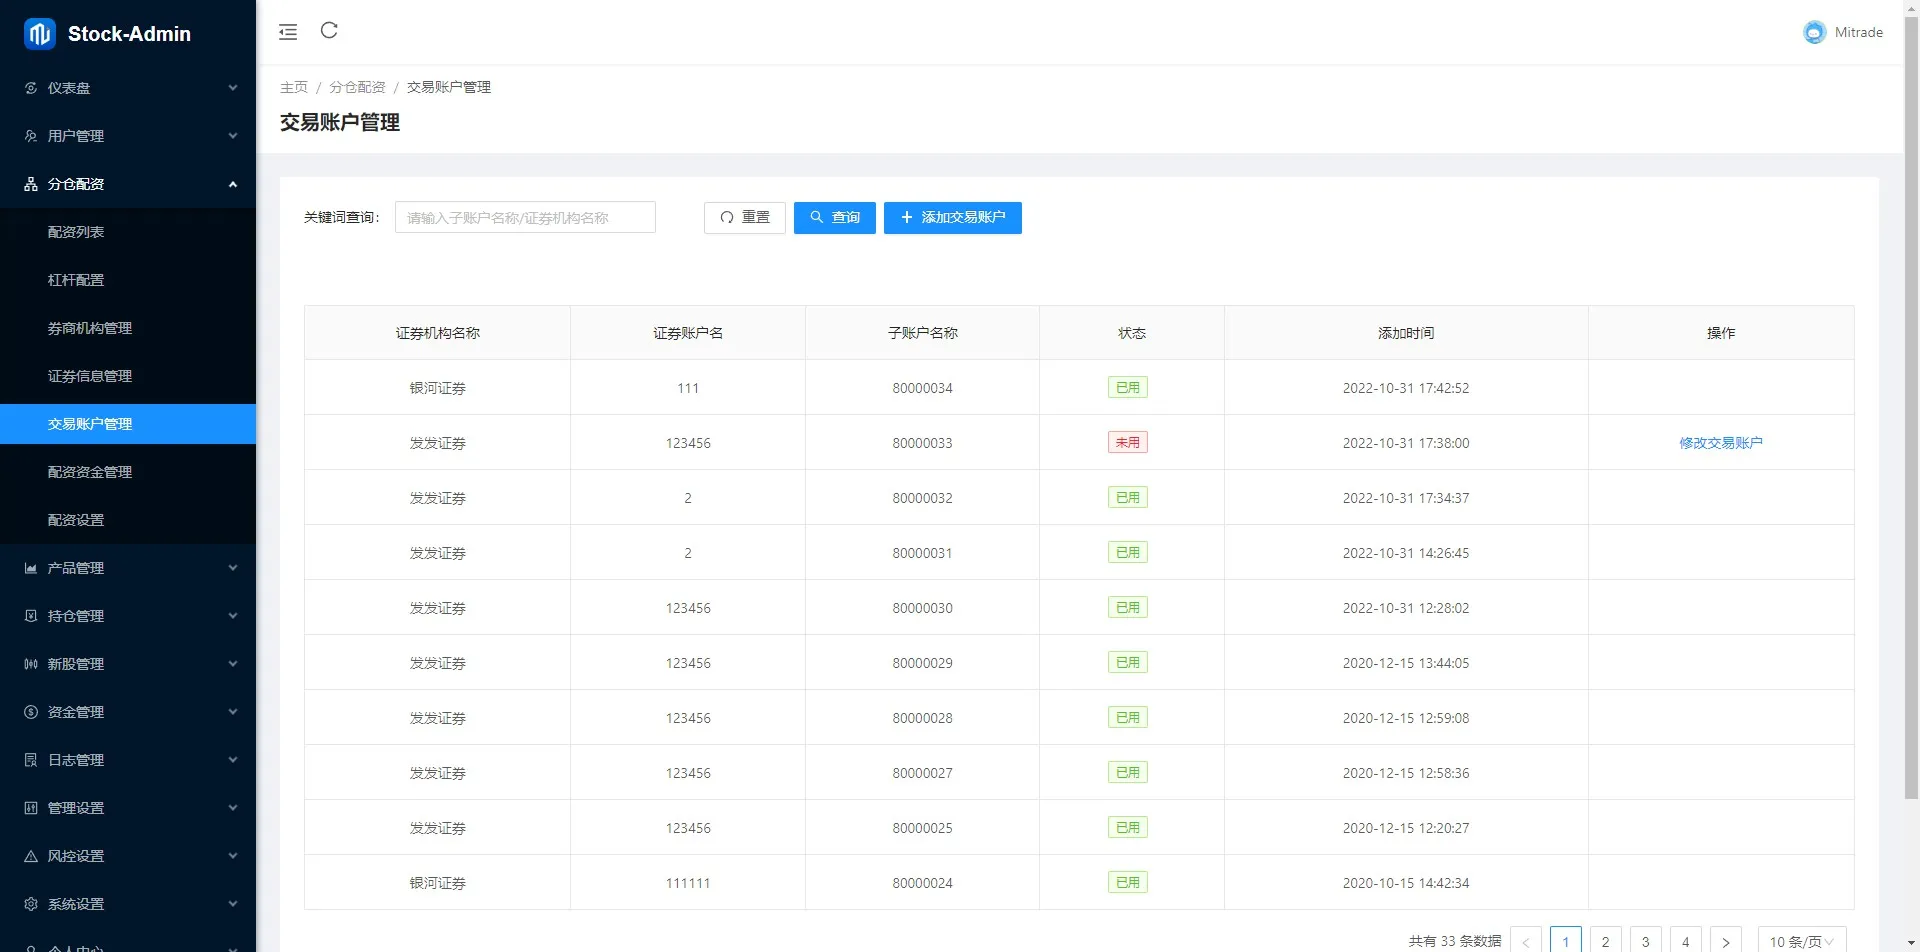Click the Mitrade user avatar icon

(x=1814, y=33)
